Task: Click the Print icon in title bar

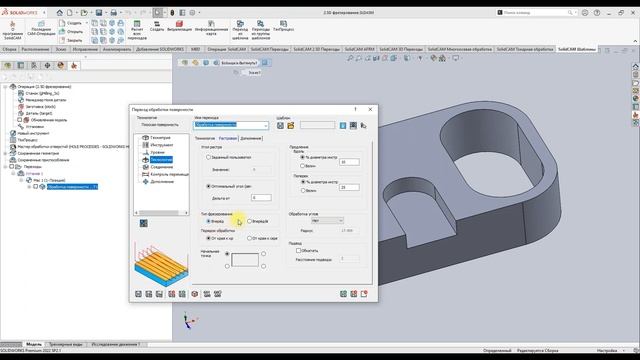Action: tap(114, 13)
